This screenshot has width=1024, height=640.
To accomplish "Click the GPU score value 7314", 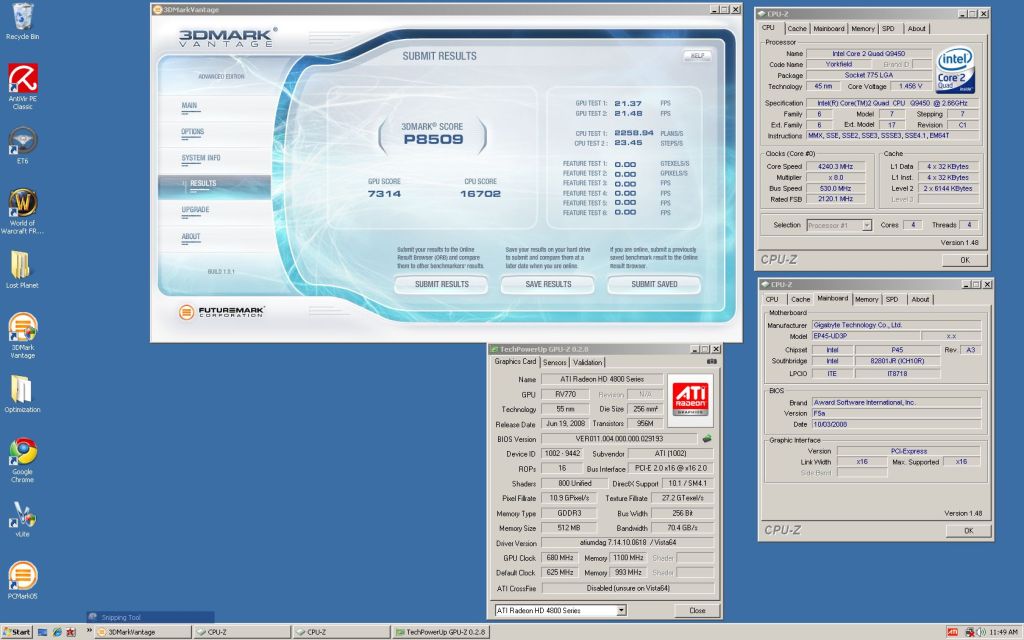I will point(384,194).
